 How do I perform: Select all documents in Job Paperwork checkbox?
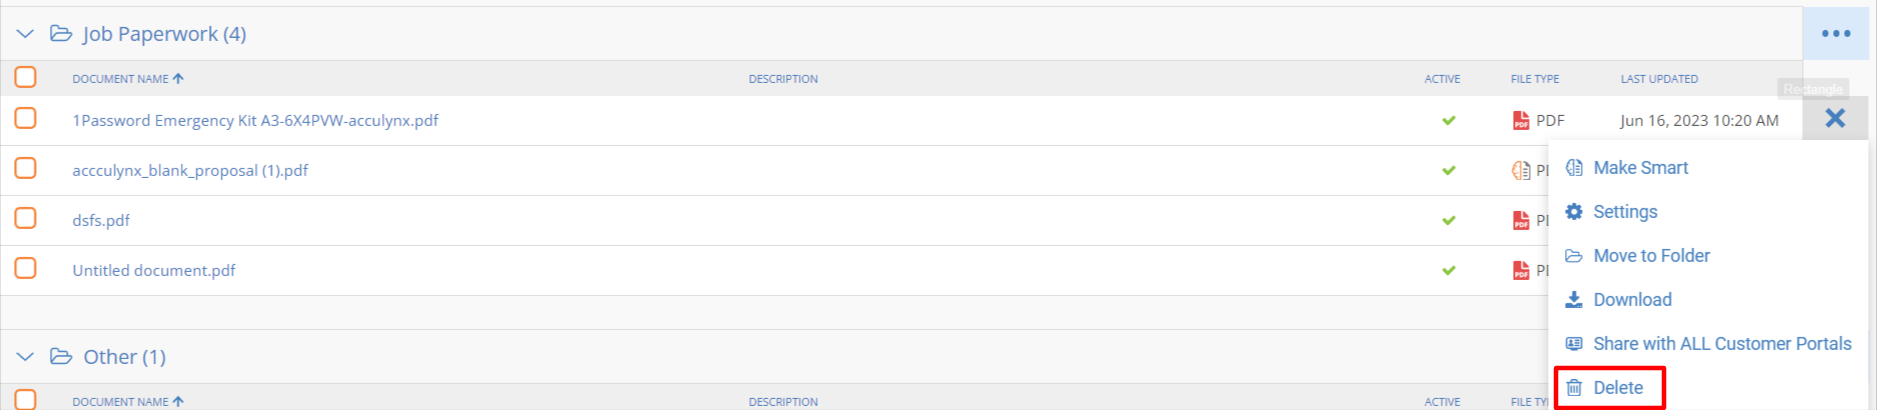pos(26,77)
